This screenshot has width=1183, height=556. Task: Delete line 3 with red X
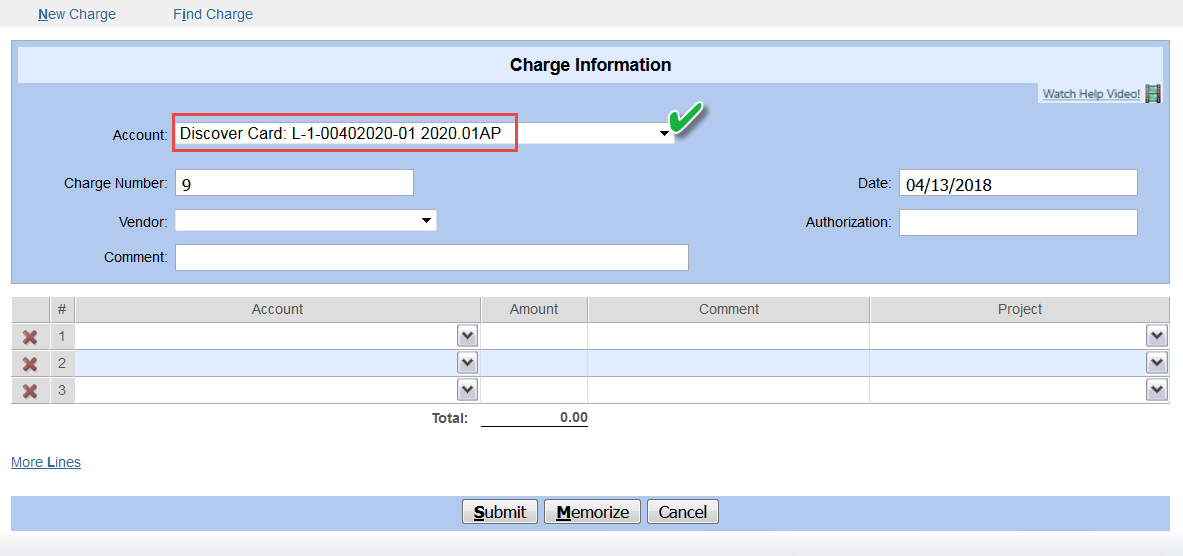pyautogui.click(x=30, y=391)
